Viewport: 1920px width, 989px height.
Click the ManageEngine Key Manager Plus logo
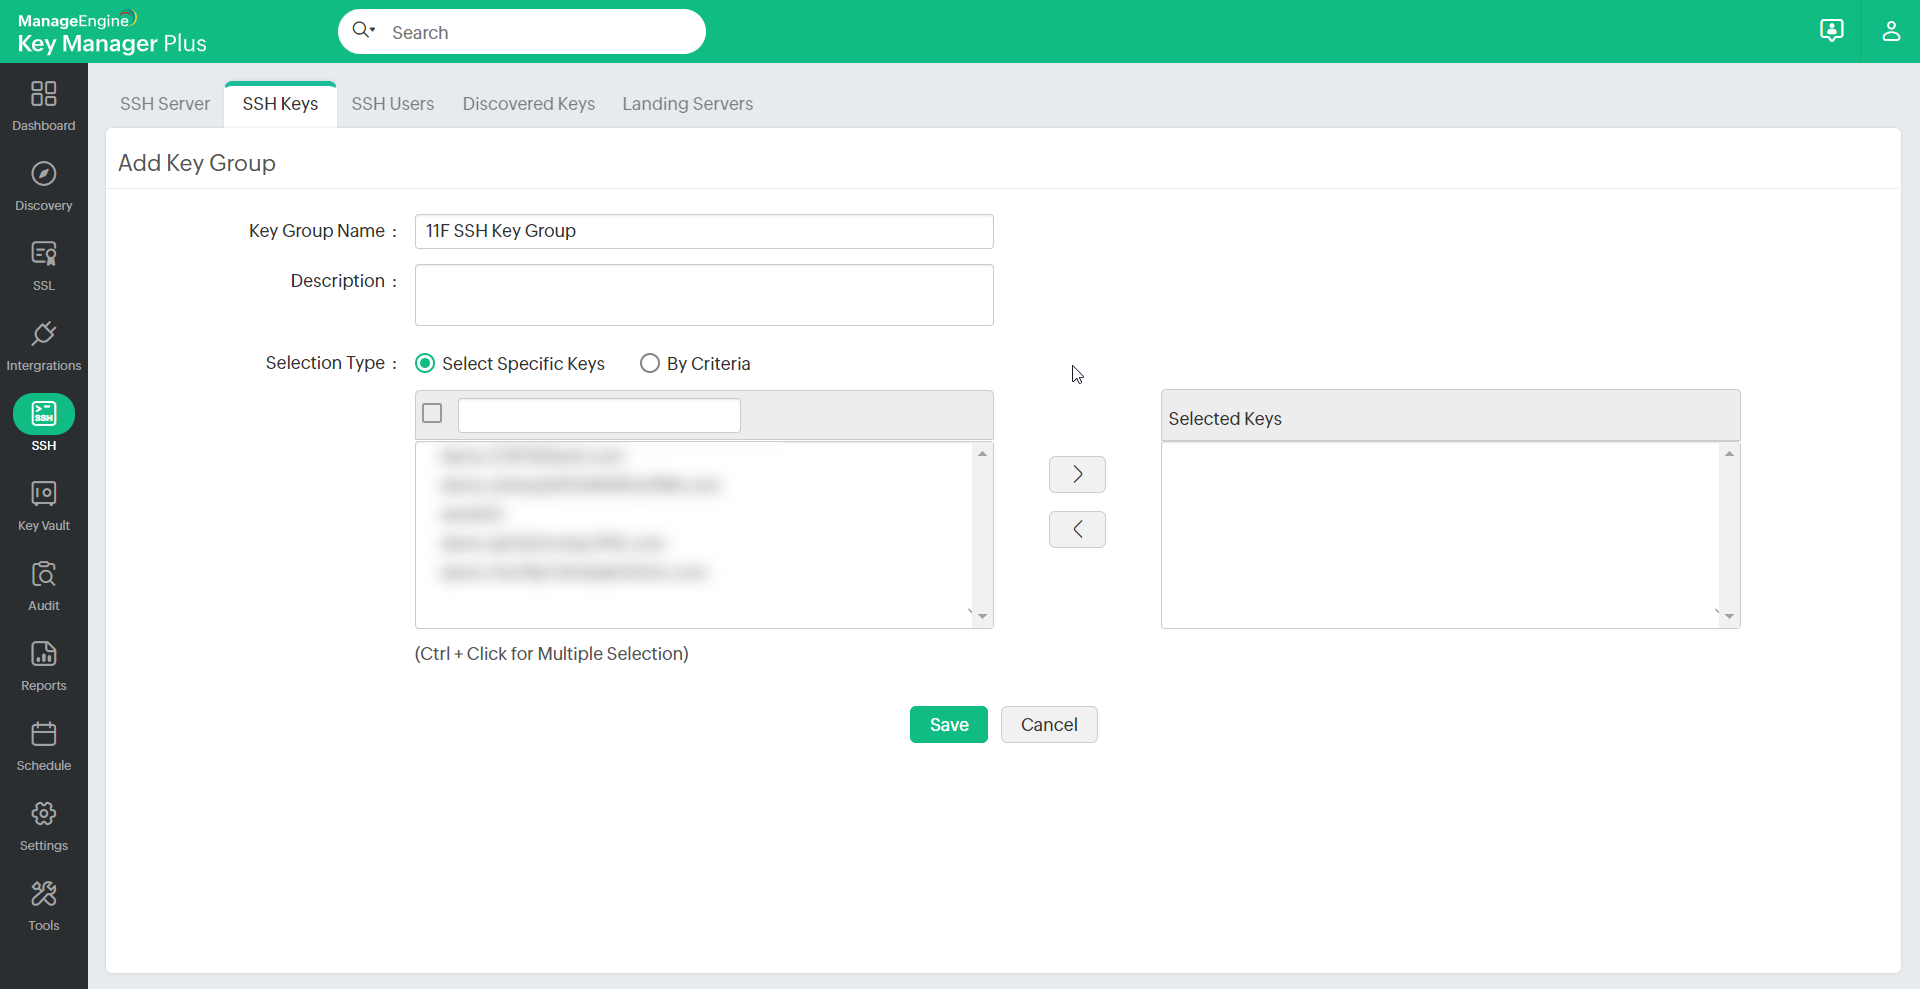(112, 33)
